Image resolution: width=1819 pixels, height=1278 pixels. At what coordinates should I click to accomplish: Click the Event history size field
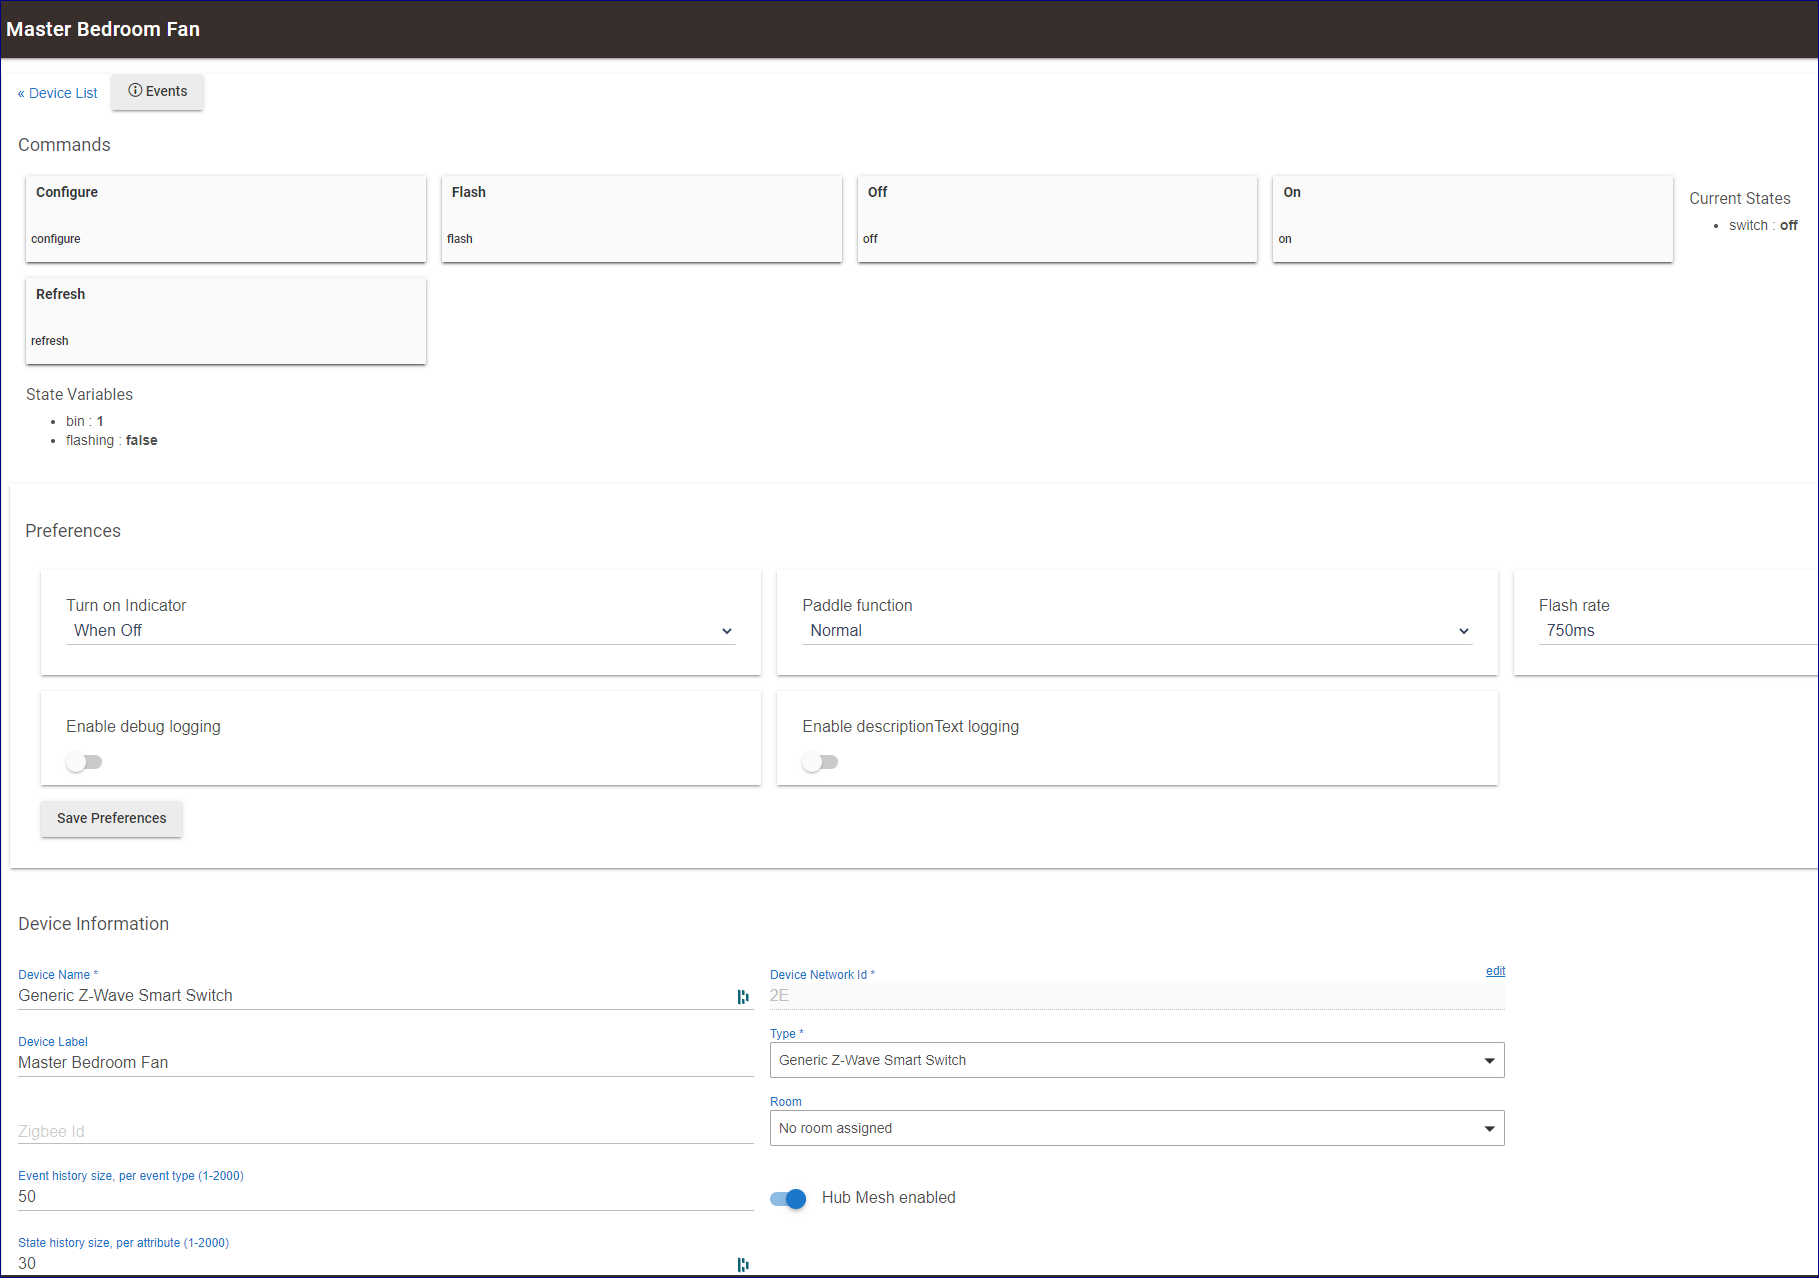(x=386, y=1197)
